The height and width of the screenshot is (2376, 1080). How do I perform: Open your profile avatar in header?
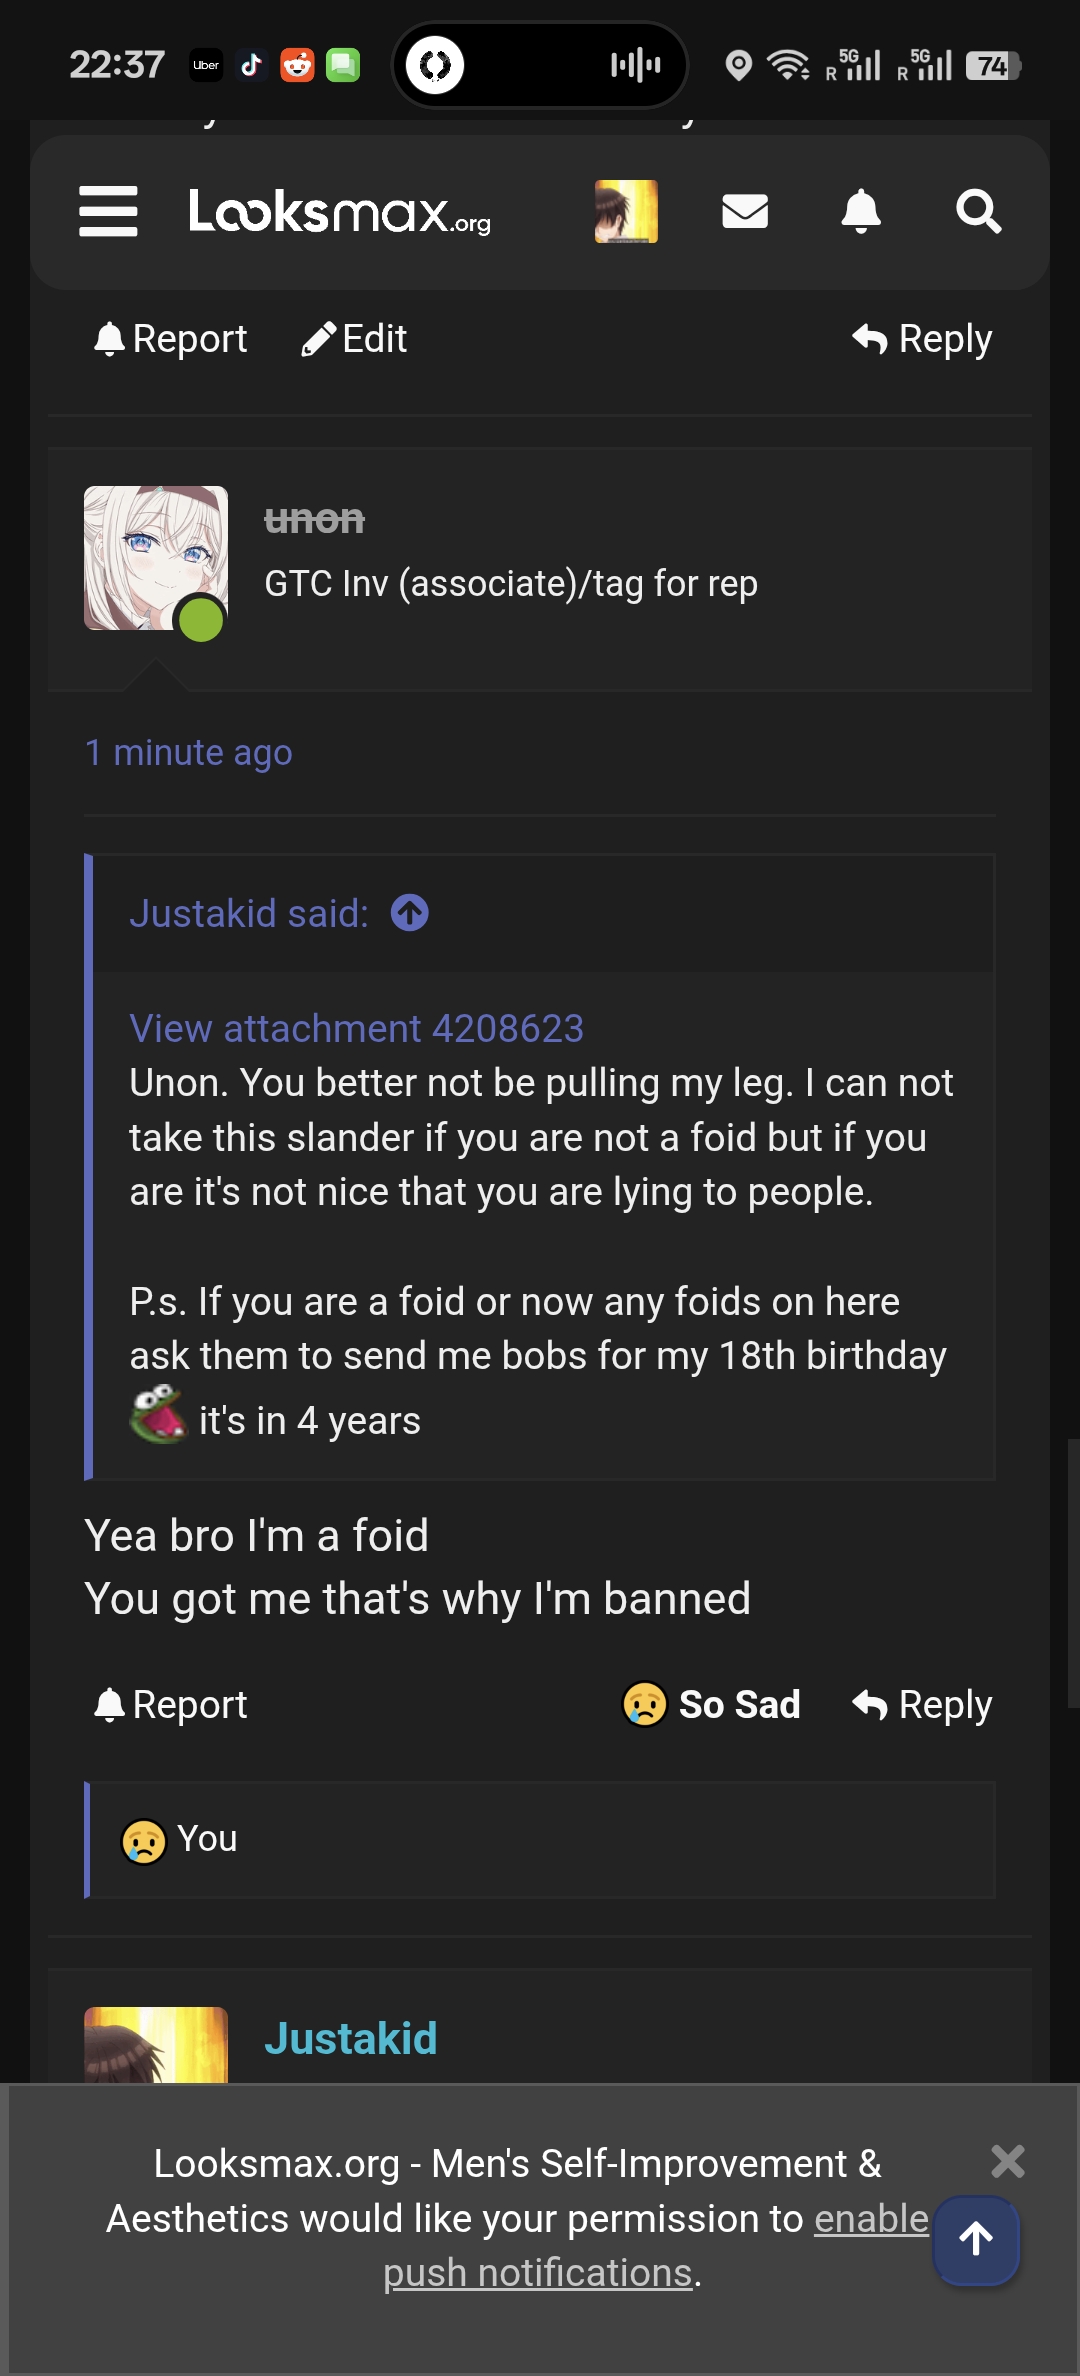tap(626, 211)
